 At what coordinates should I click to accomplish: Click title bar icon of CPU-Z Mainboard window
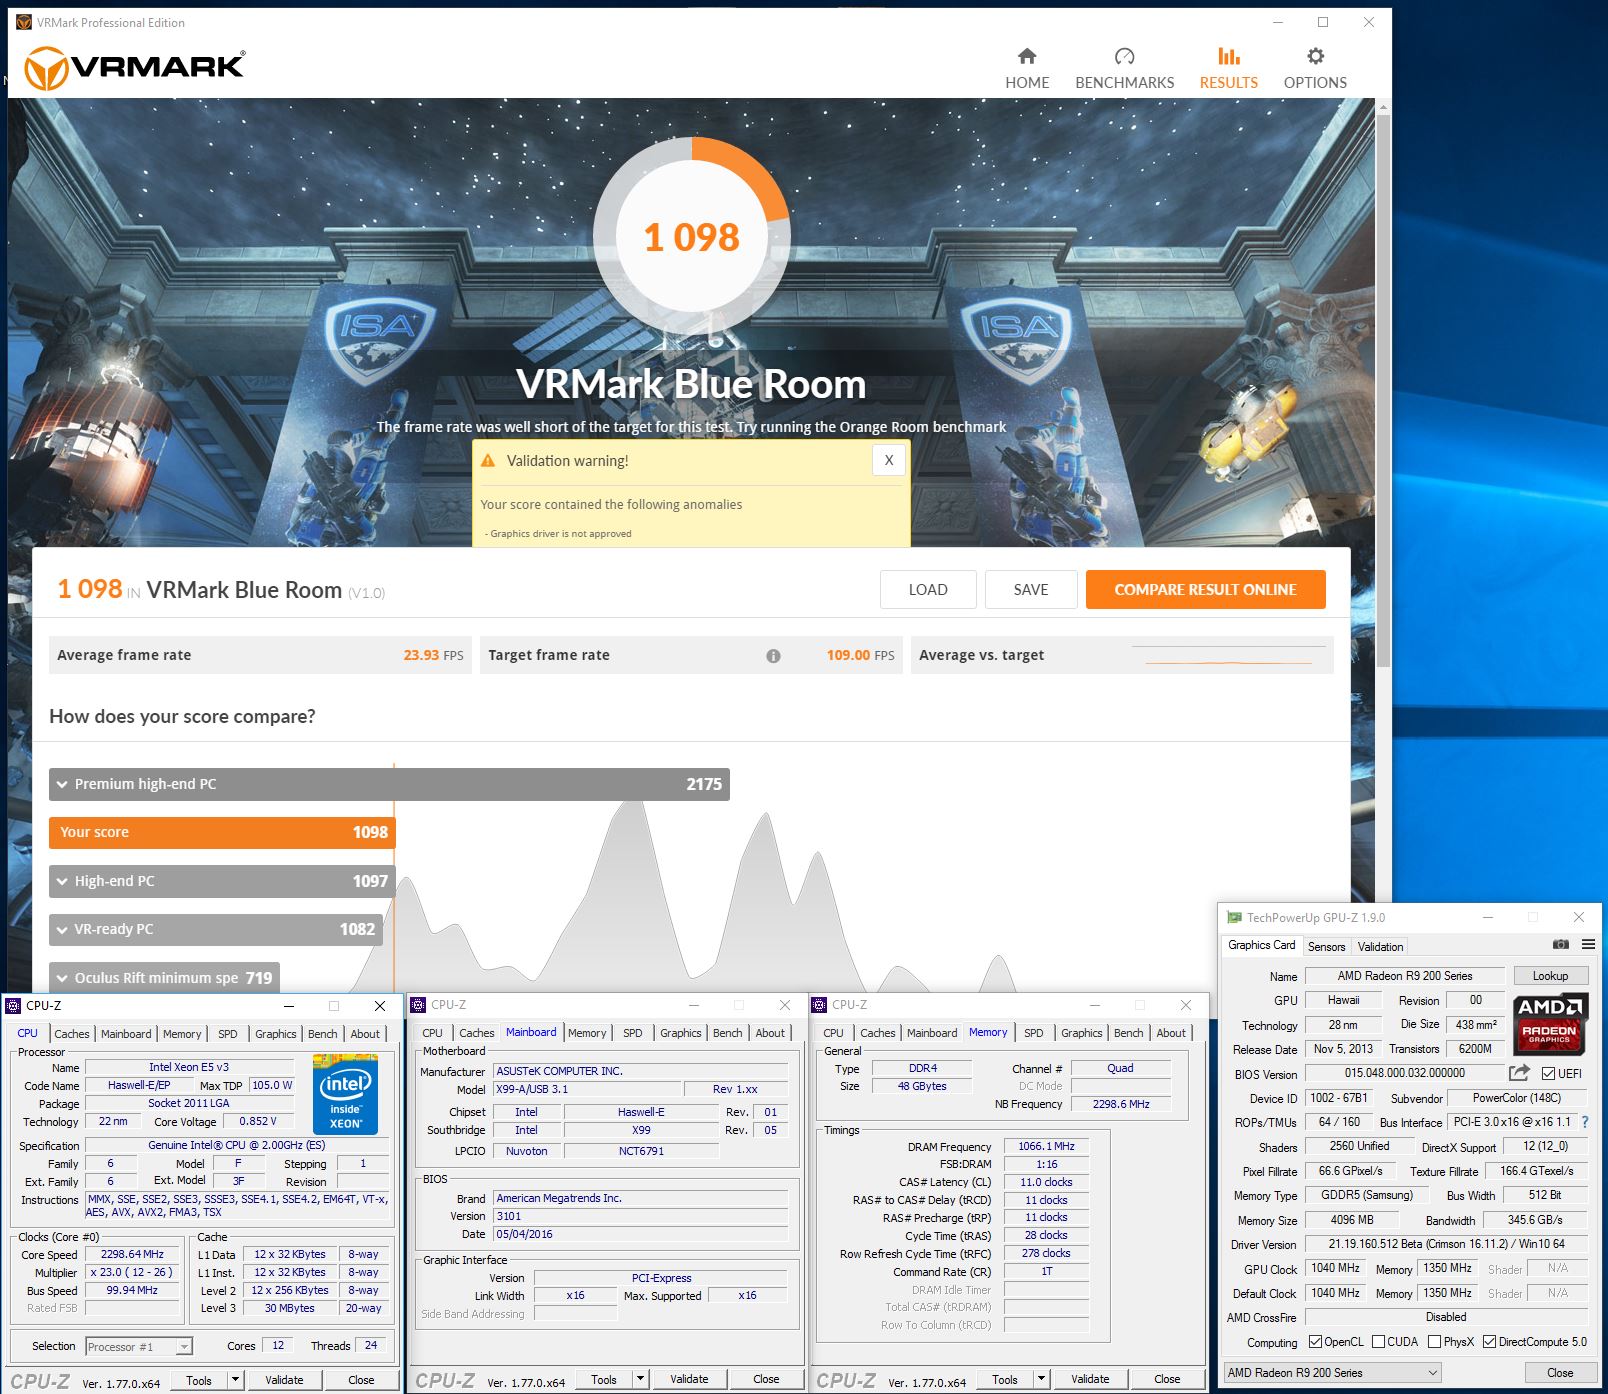419,1005
